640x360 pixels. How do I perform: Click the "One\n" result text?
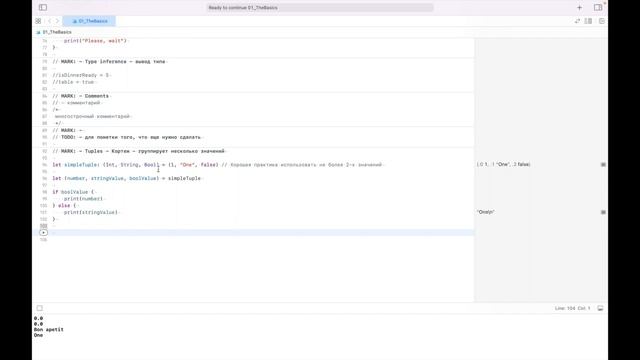click(x=486, y=212)
